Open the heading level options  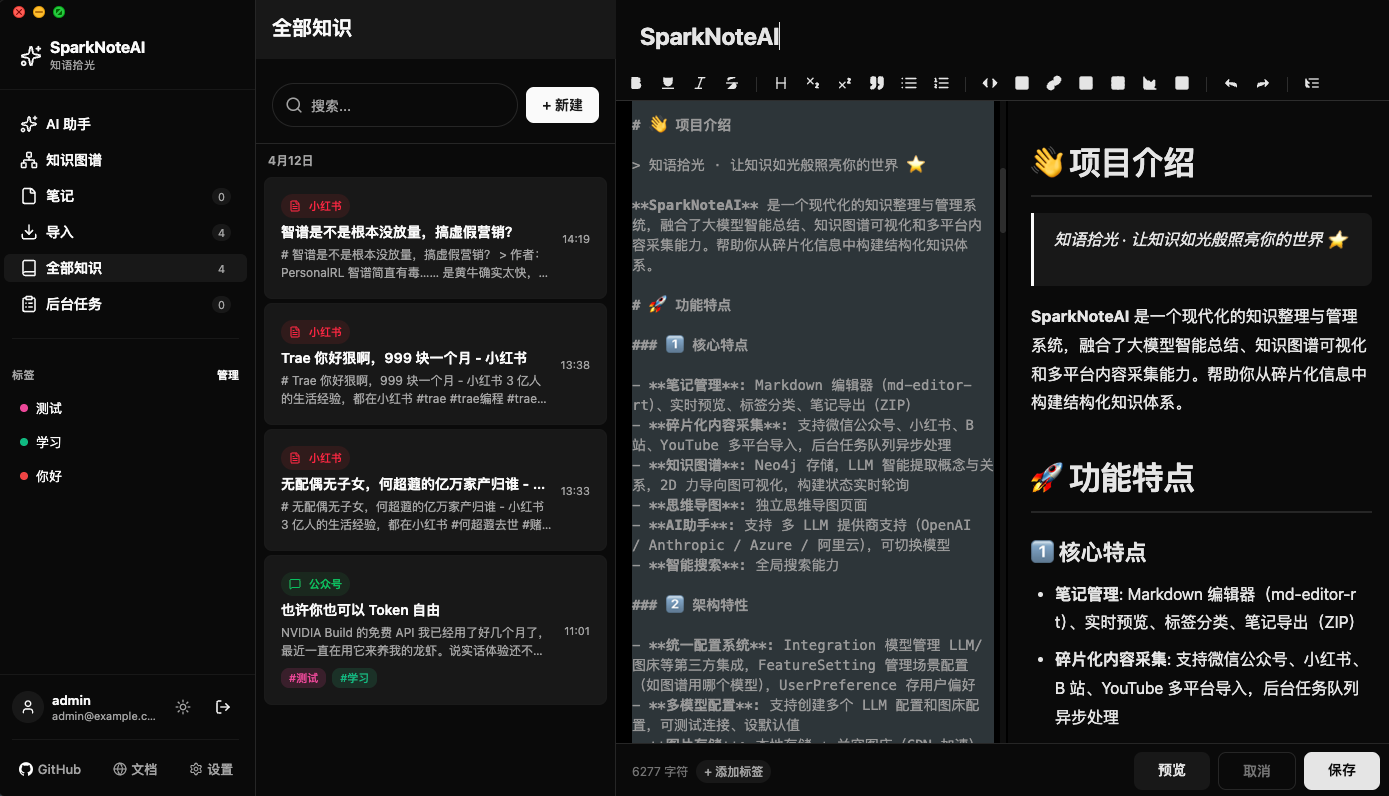[x=781, y=83]
